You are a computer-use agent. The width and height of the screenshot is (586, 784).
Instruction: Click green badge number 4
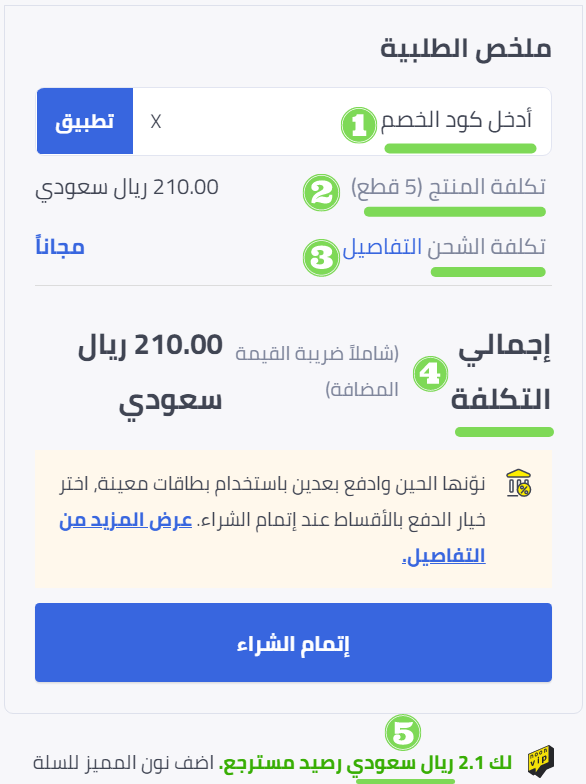[x=430, y=374]
